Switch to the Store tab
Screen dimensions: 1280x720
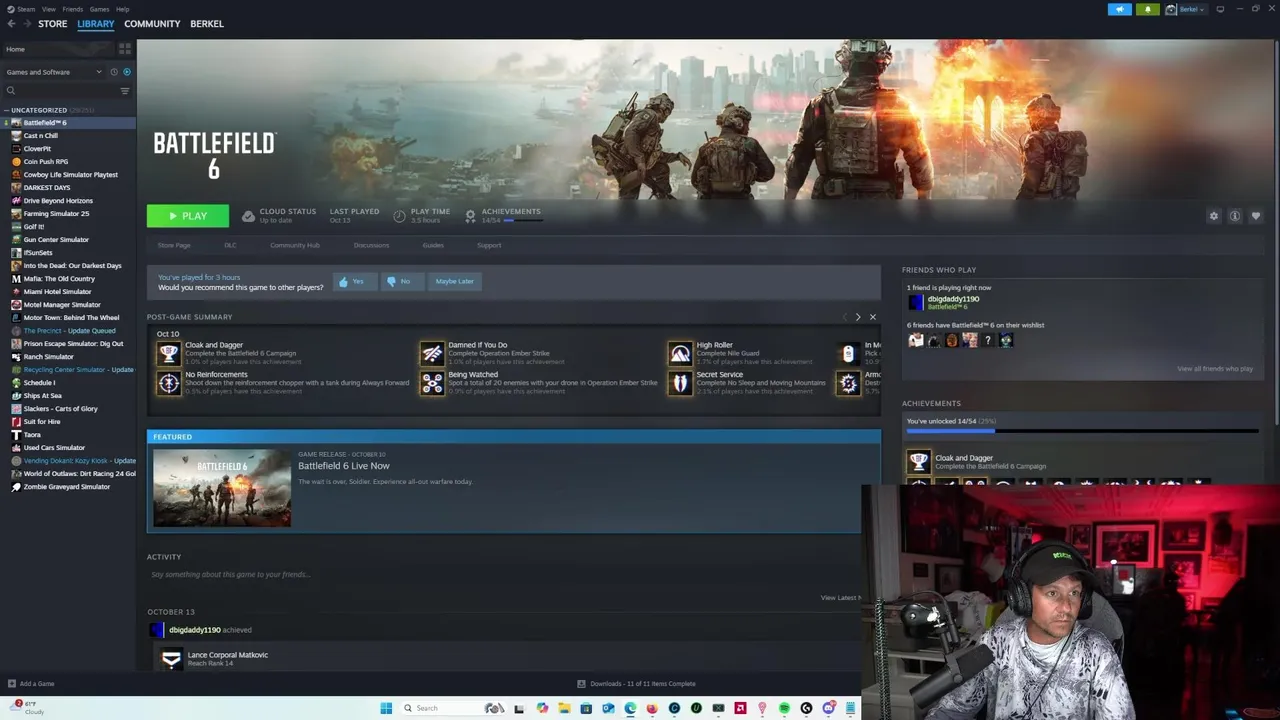pos(53,24)
